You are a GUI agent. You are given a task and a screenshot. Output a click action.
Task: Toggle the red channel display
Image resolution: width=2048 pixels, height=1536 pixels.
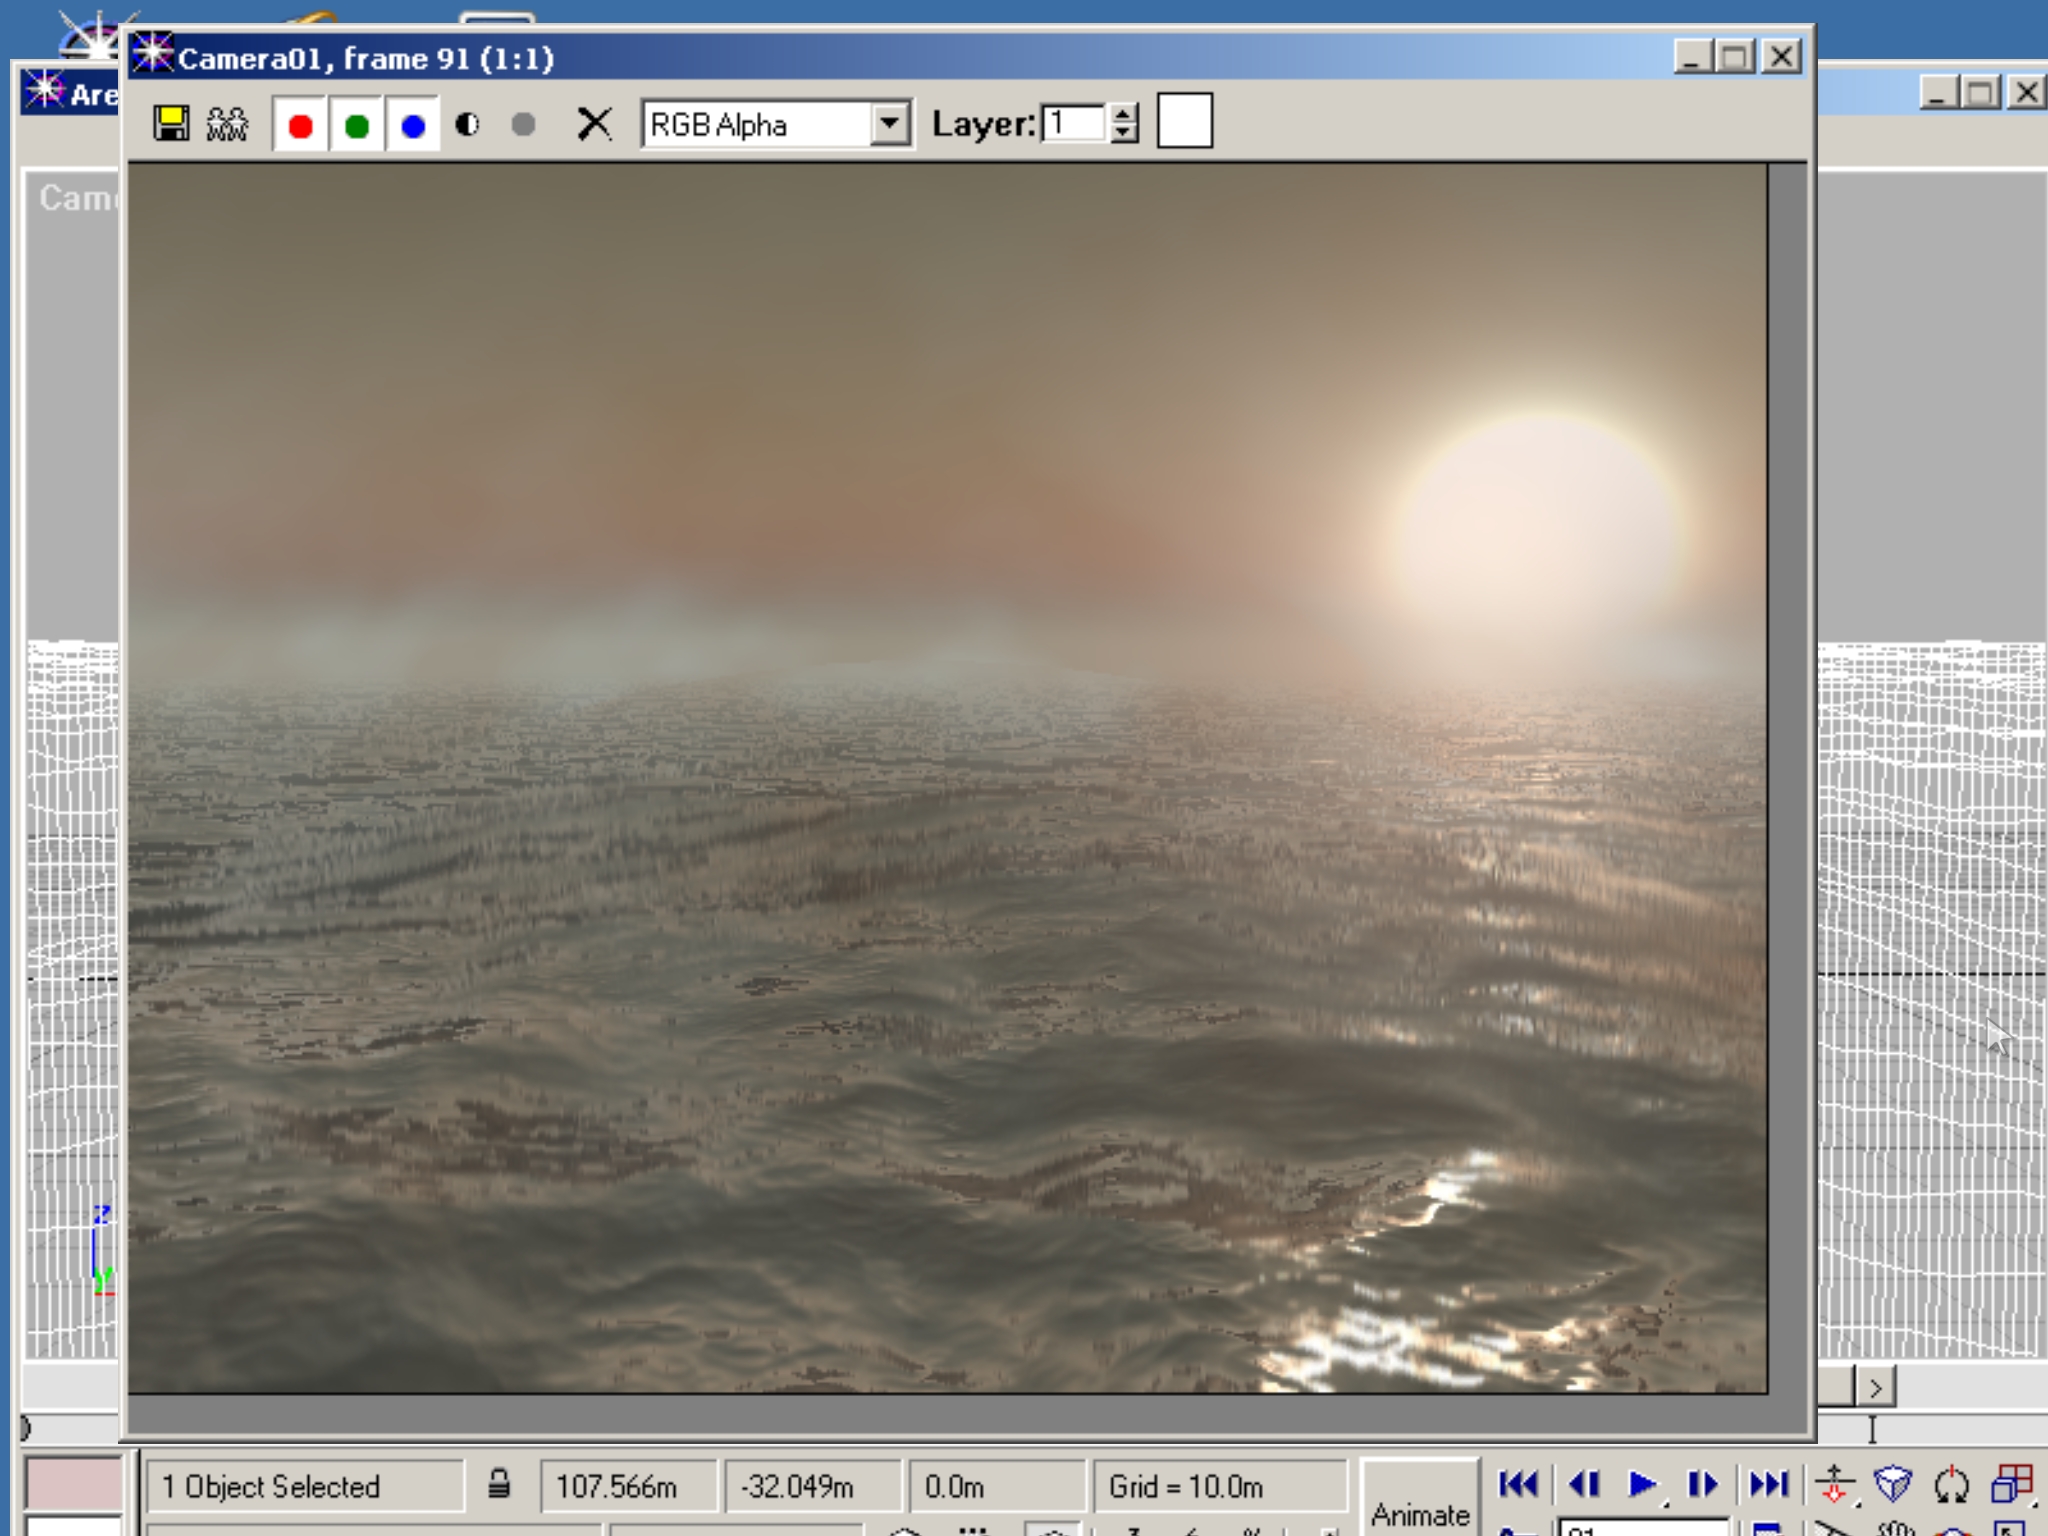click(300, 126)
